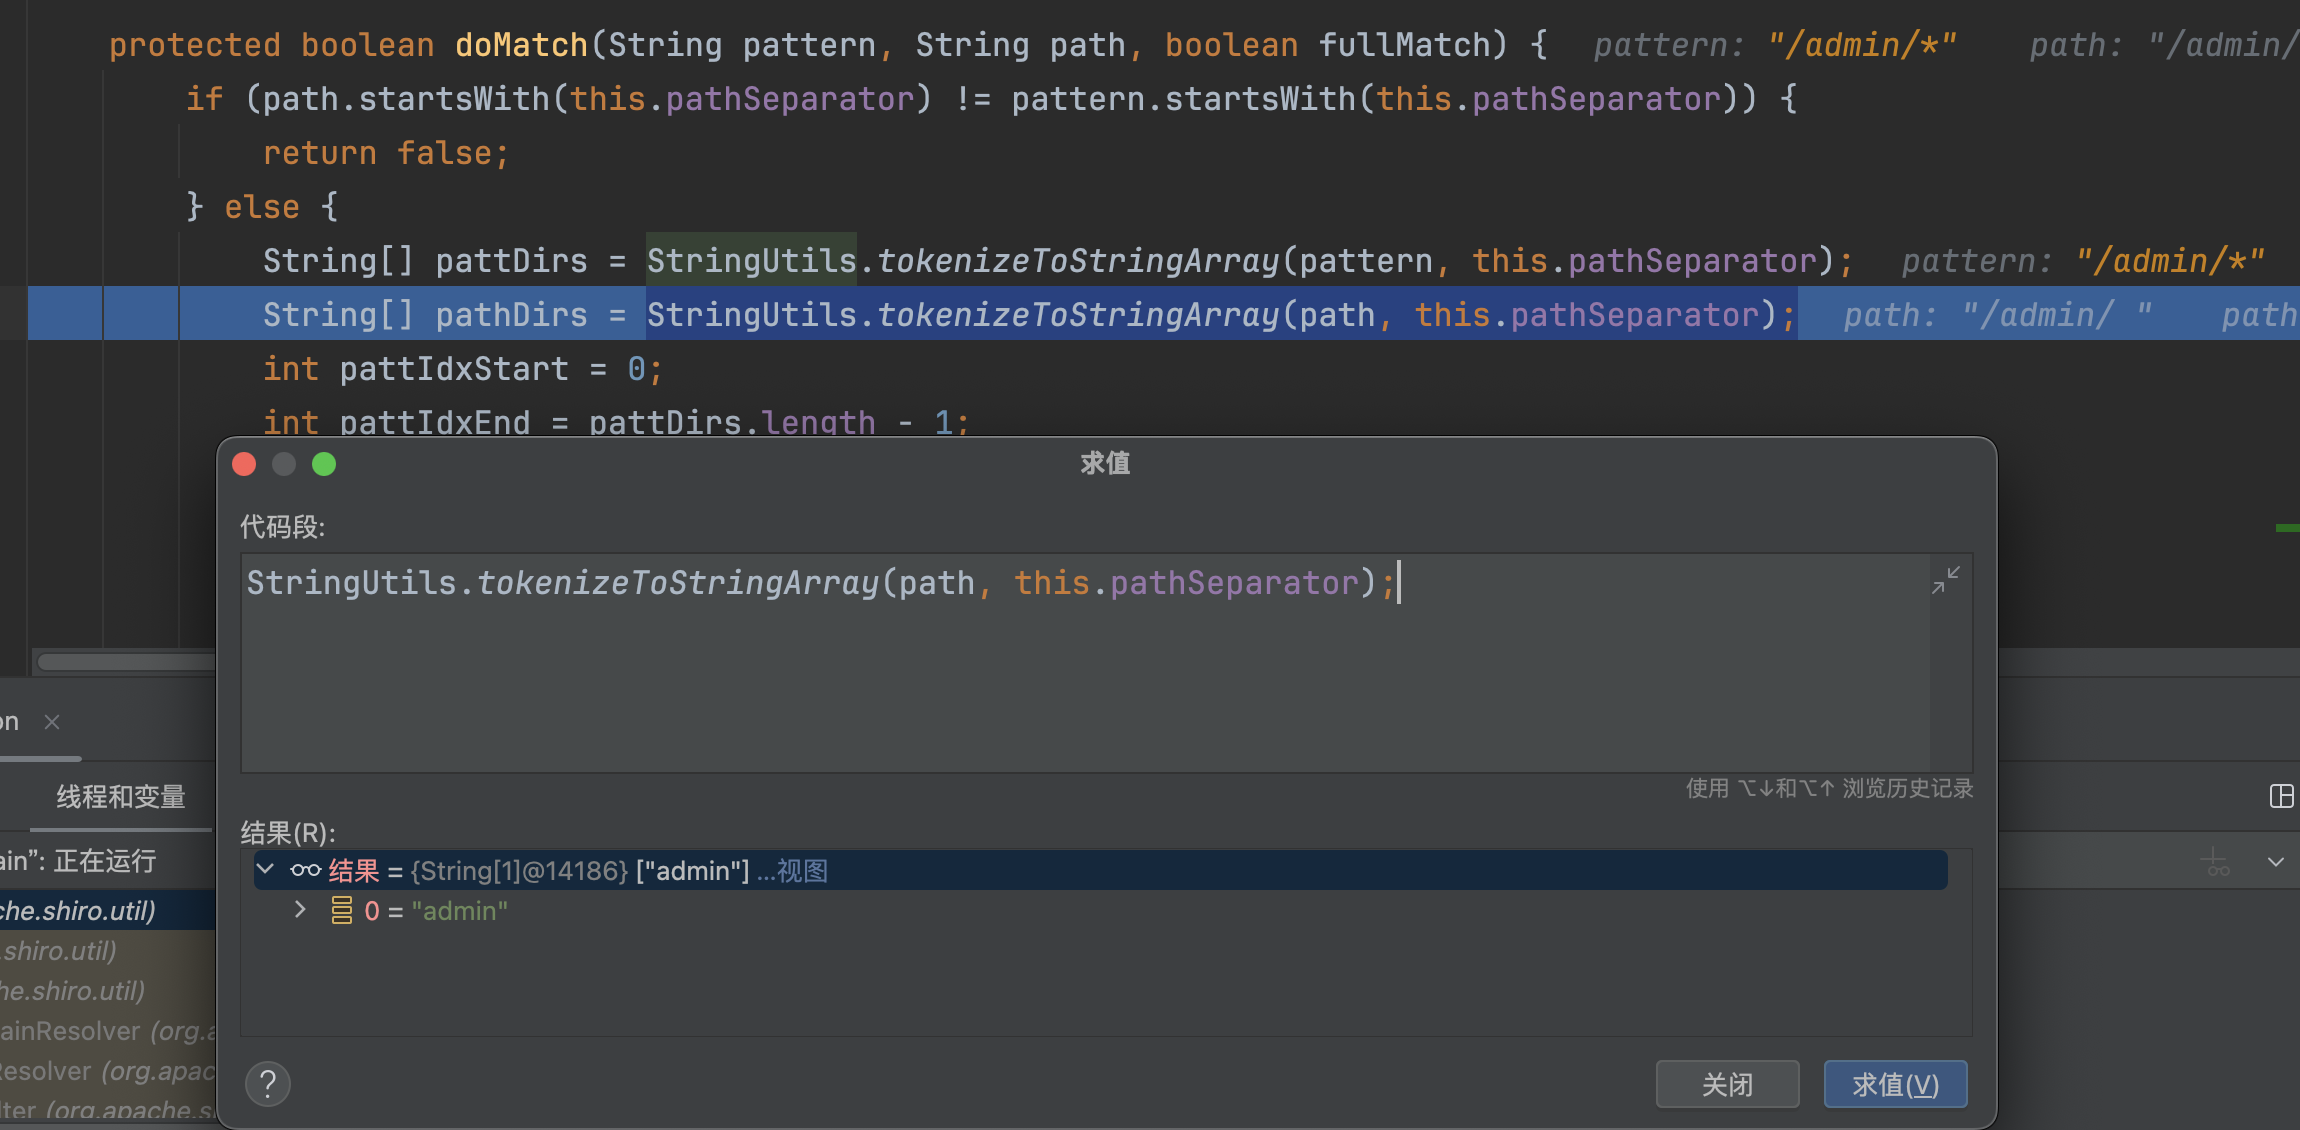2300x1130 pixels.
Task: Click the add watch glasses icon
Action: tap(2215, 862)
